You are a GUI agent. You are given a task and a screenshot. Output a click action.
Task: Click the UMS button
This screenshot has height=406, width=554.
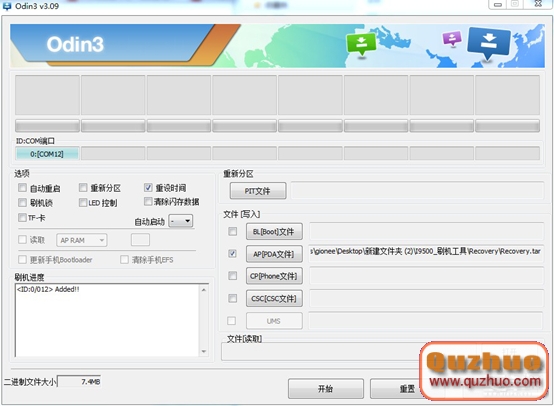click(274, 321)
